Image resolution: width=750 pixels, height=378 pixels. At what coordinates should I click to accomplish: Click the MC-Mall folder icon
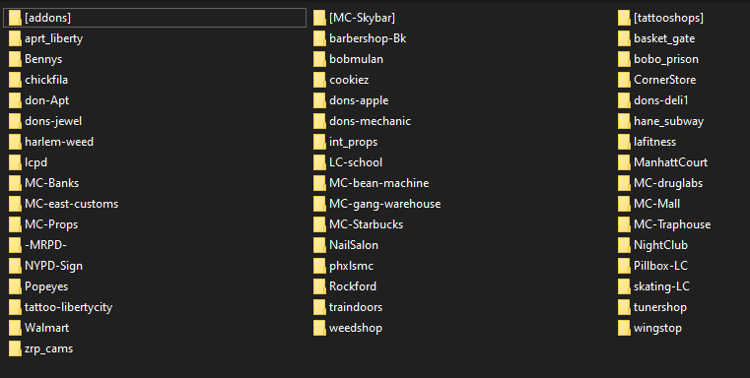pyautogui.click(x=624, y=204)
